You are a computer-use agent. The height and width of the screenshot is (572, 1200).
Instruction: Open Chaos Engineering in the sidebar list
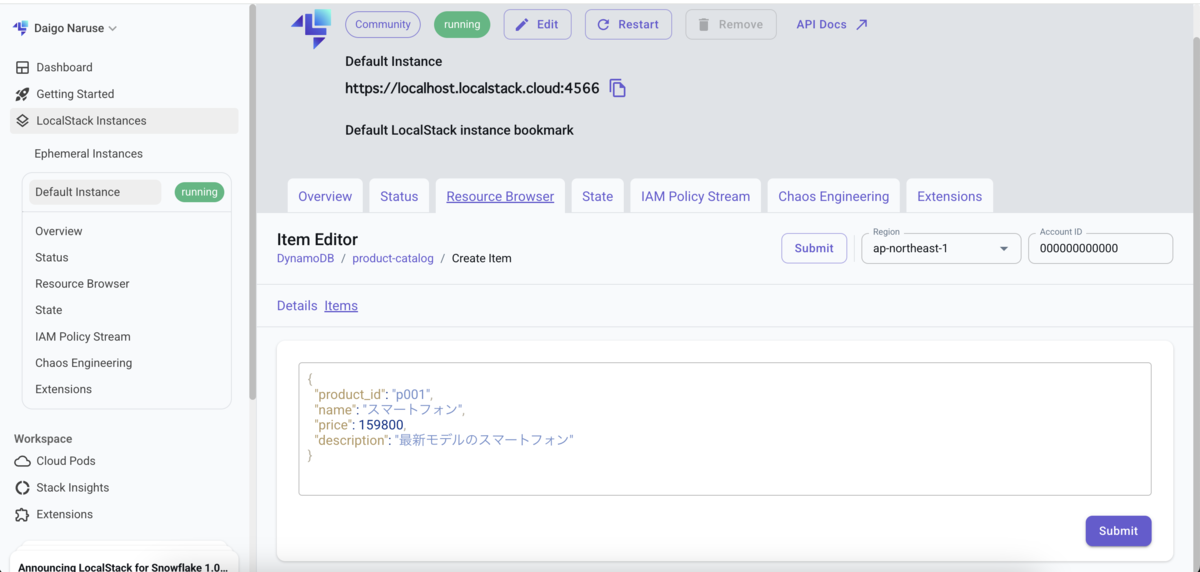pos(84,363)
